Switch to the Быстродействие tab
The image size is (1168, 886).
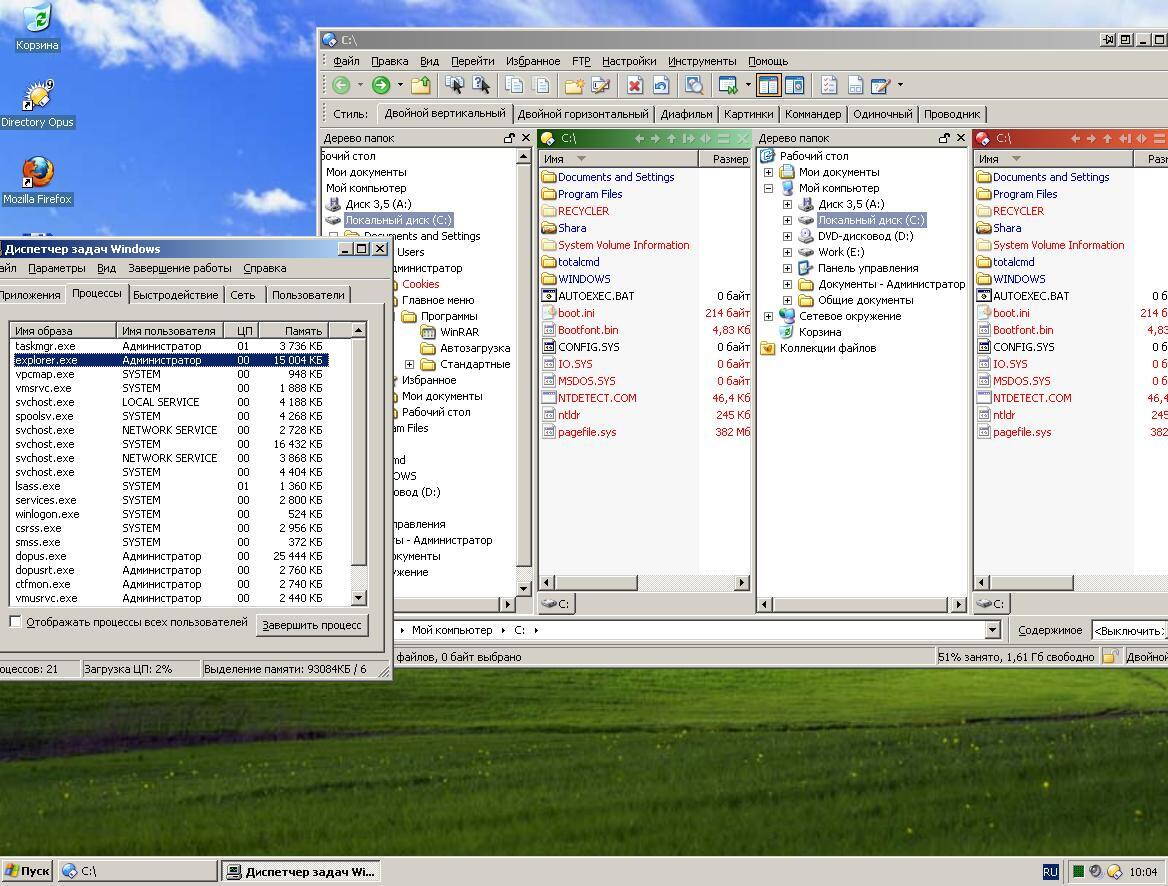(175, 295)
